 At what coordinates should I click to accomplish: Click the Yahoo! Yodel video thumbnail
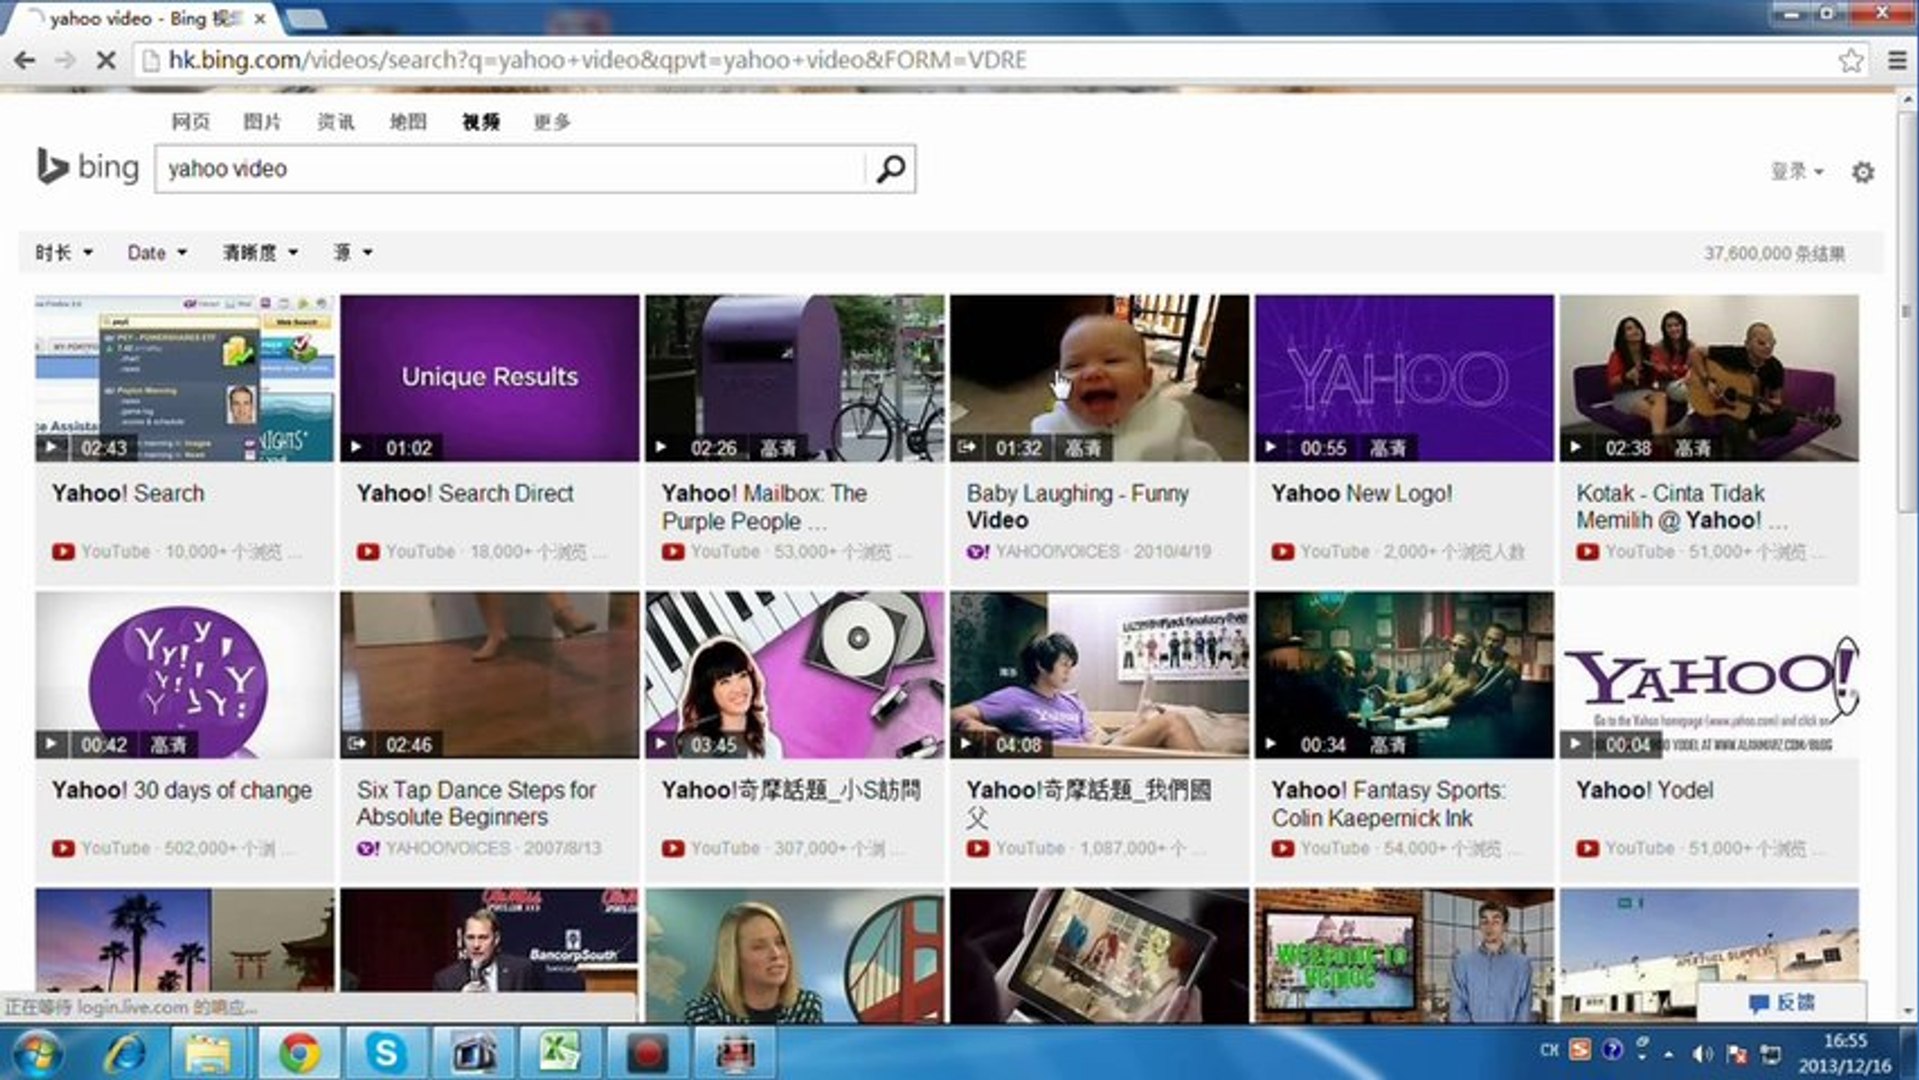point(1710,675)
